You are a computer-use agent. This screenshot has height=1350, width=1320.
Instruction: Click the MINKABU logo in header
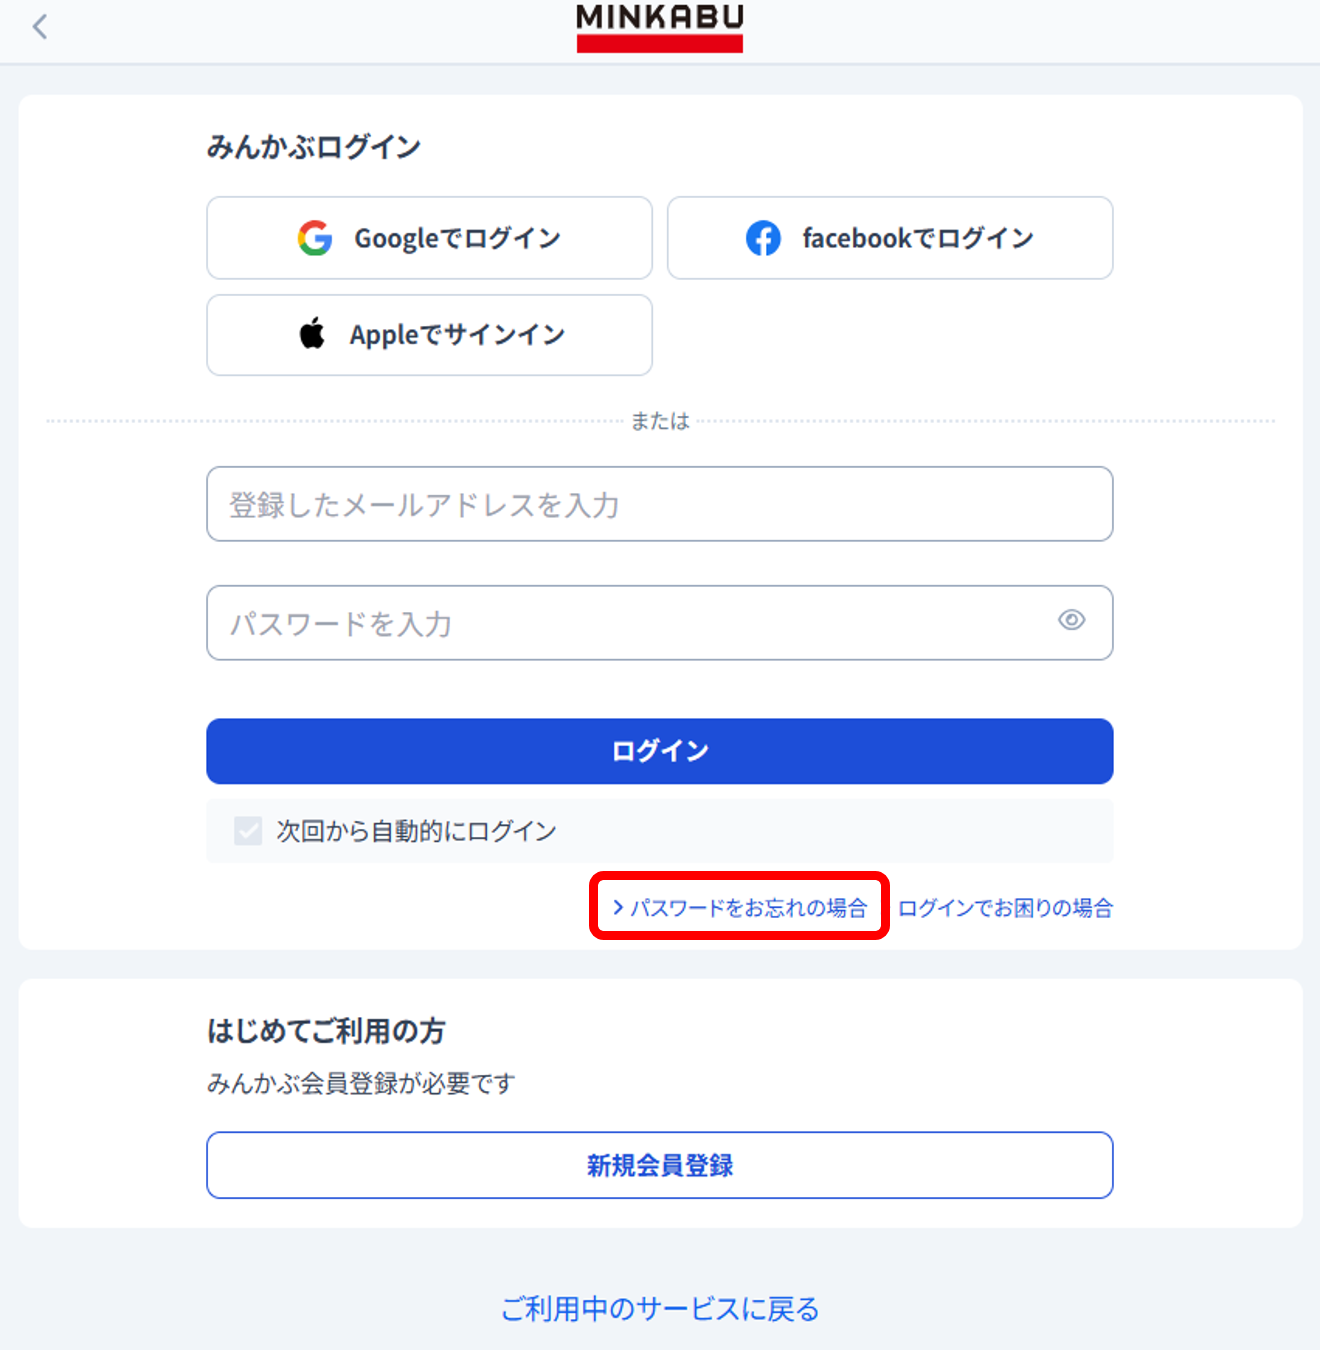click(660, 28)
